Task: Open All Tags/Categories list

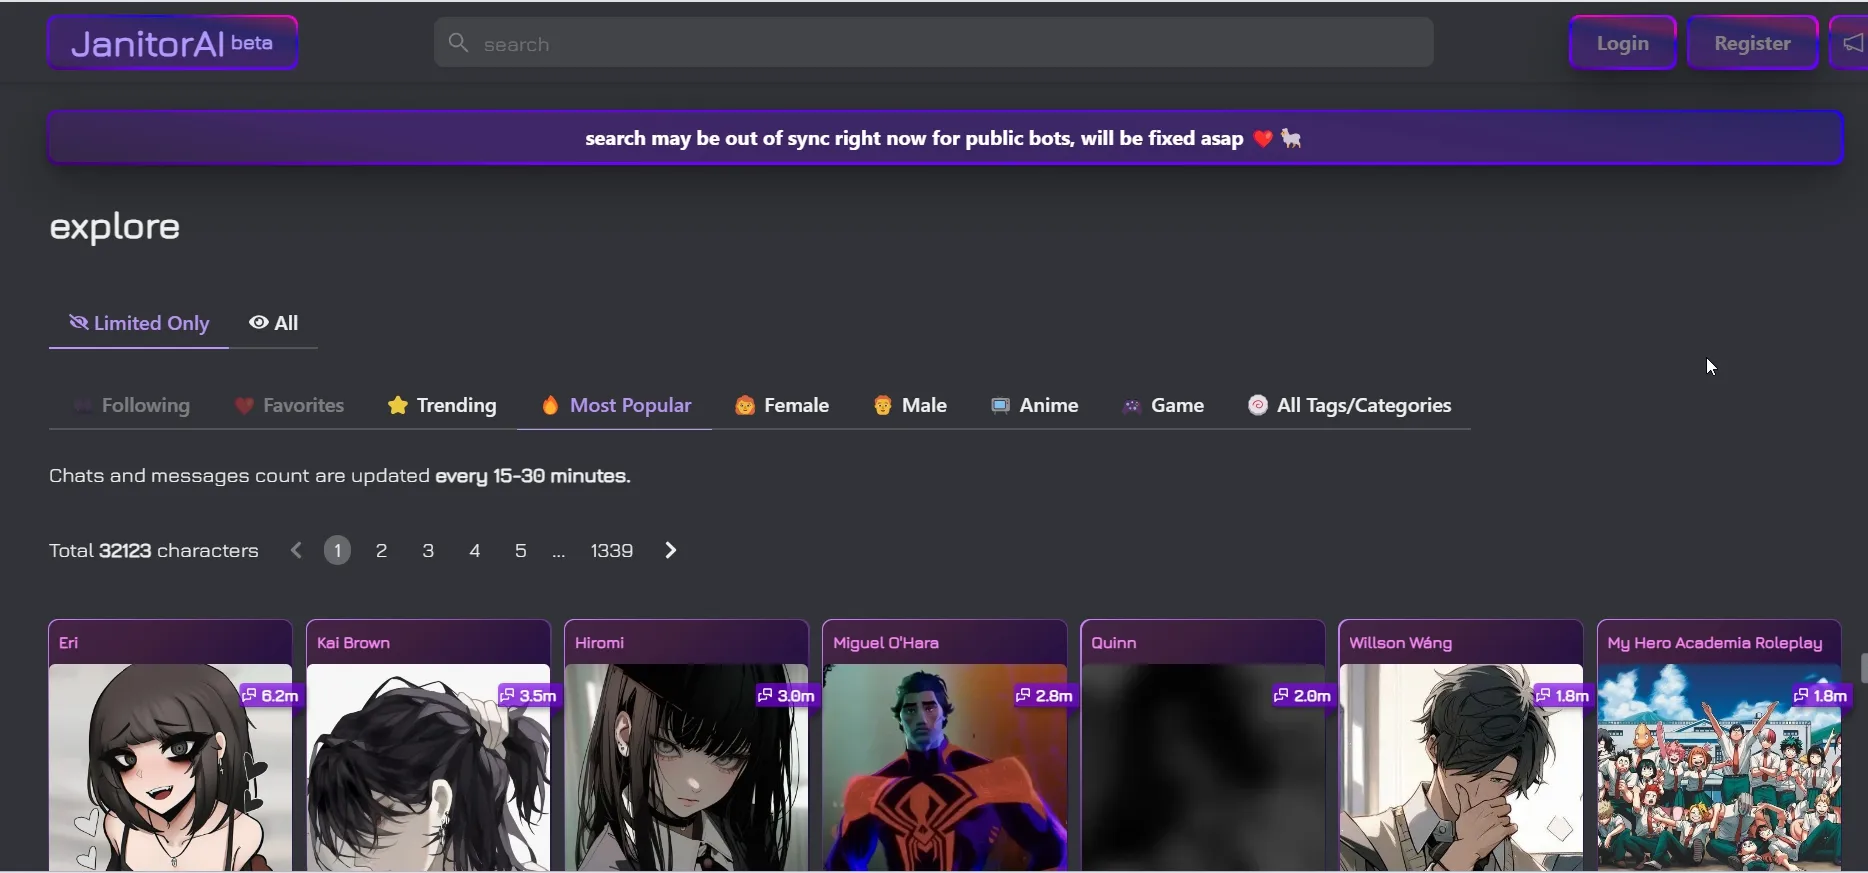Action: pos(1350,405)
